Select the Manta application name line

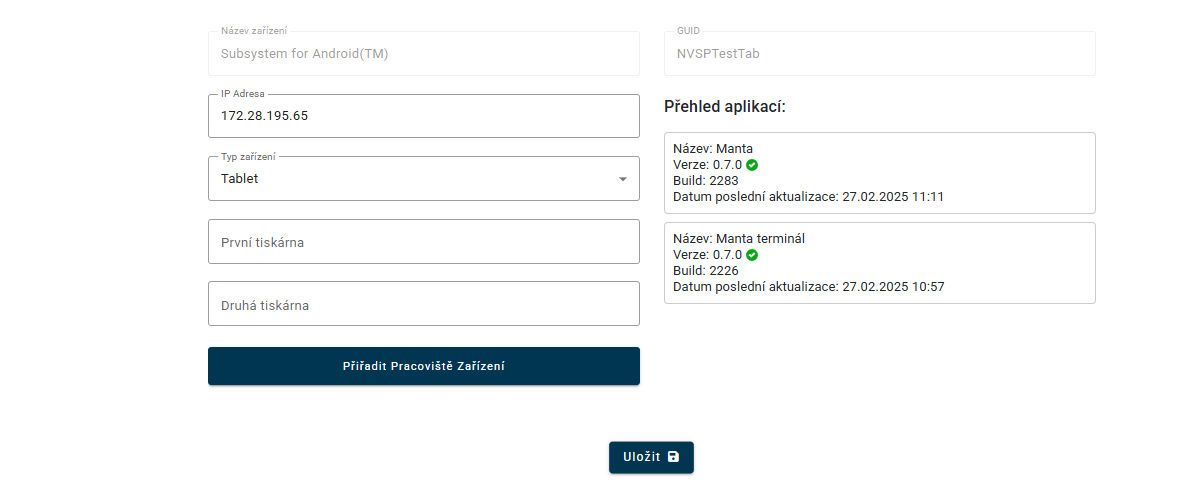[713, 149]
